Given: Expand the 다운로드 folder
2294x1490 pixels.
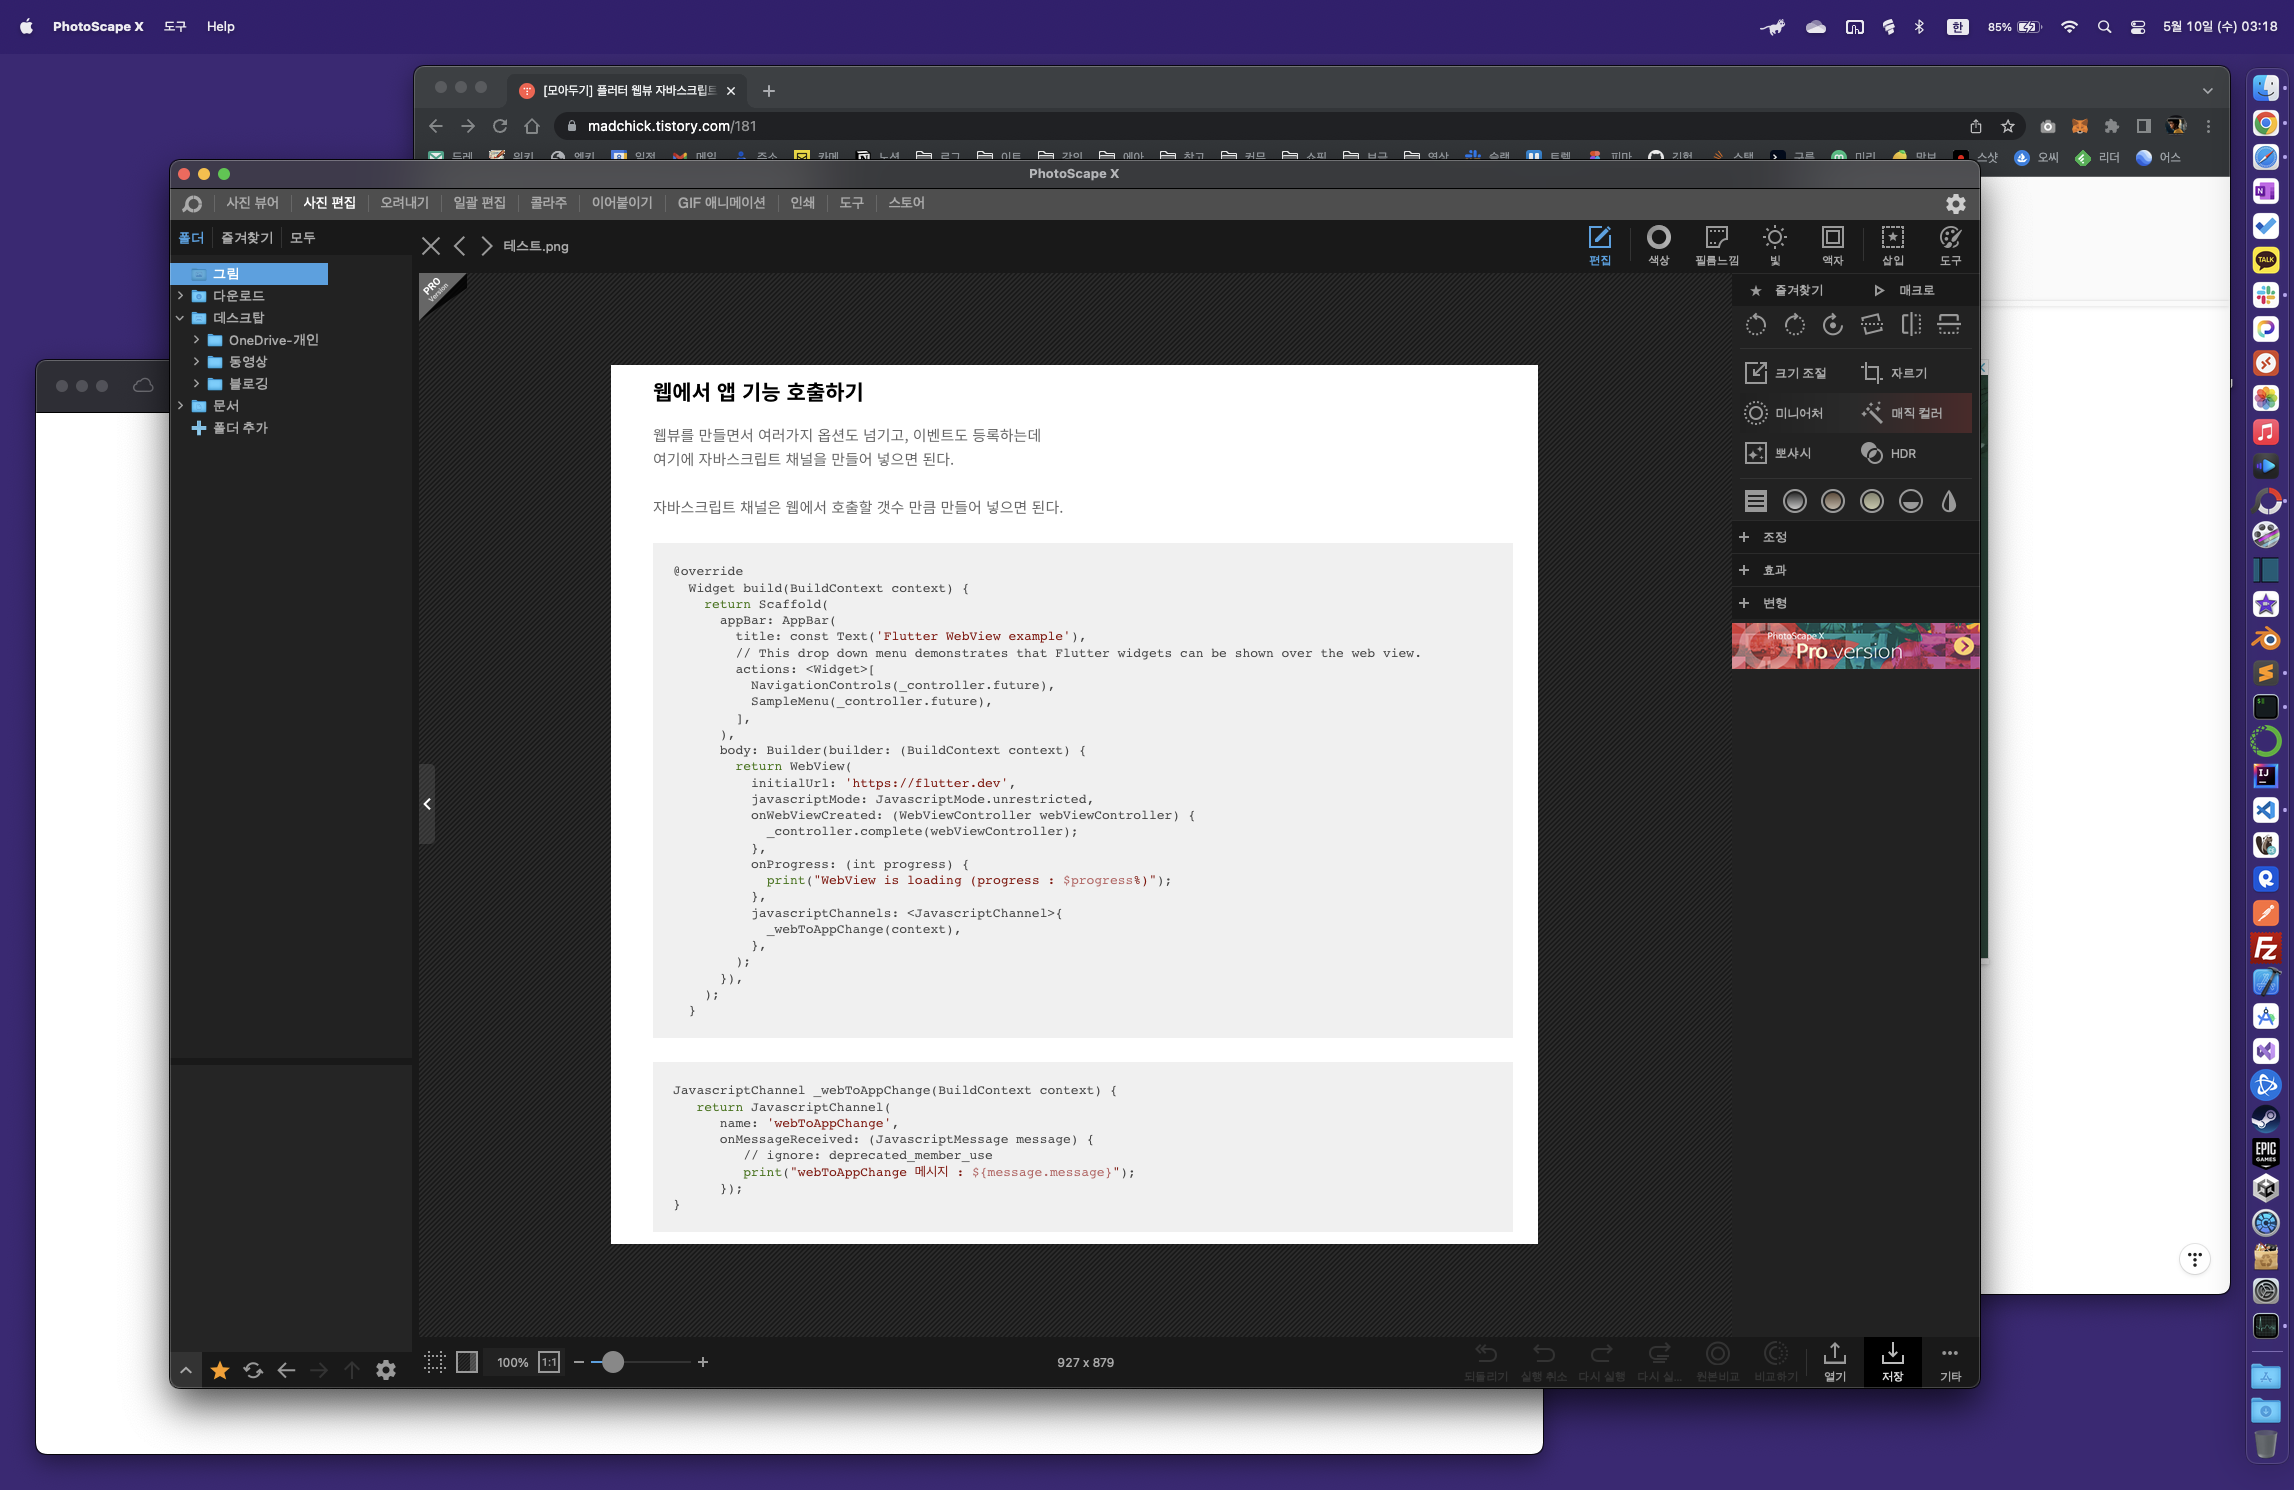Looking at the screenshot, I should [181, 296].
